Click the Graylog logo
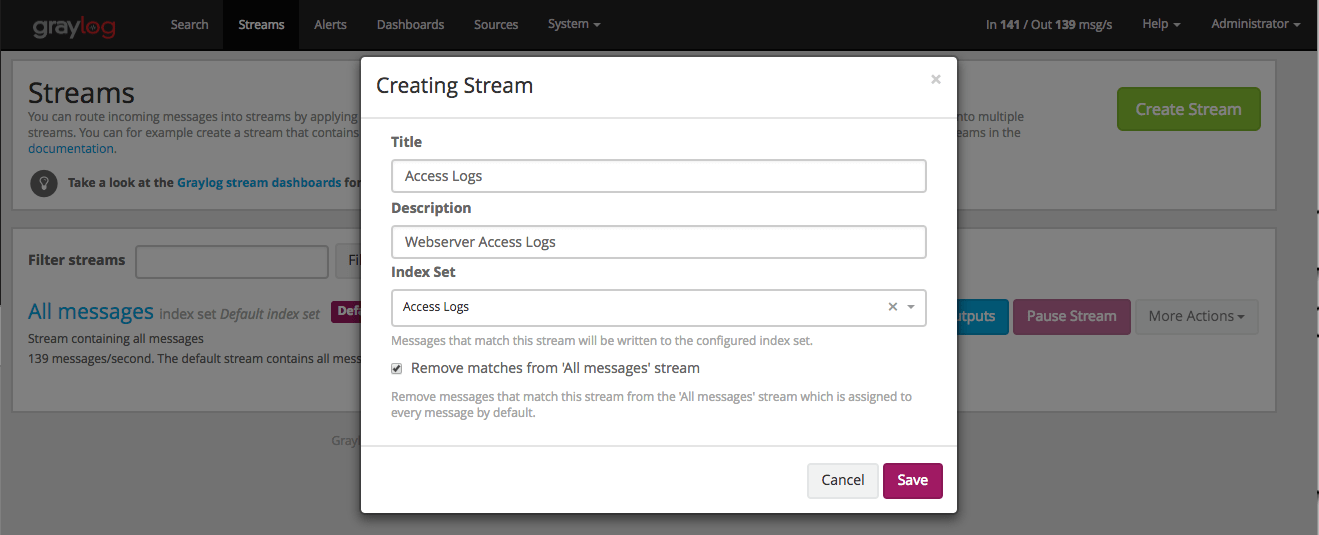Image resolution: width=1319 pixels, height=535 pixels. [x=74, y=25]
